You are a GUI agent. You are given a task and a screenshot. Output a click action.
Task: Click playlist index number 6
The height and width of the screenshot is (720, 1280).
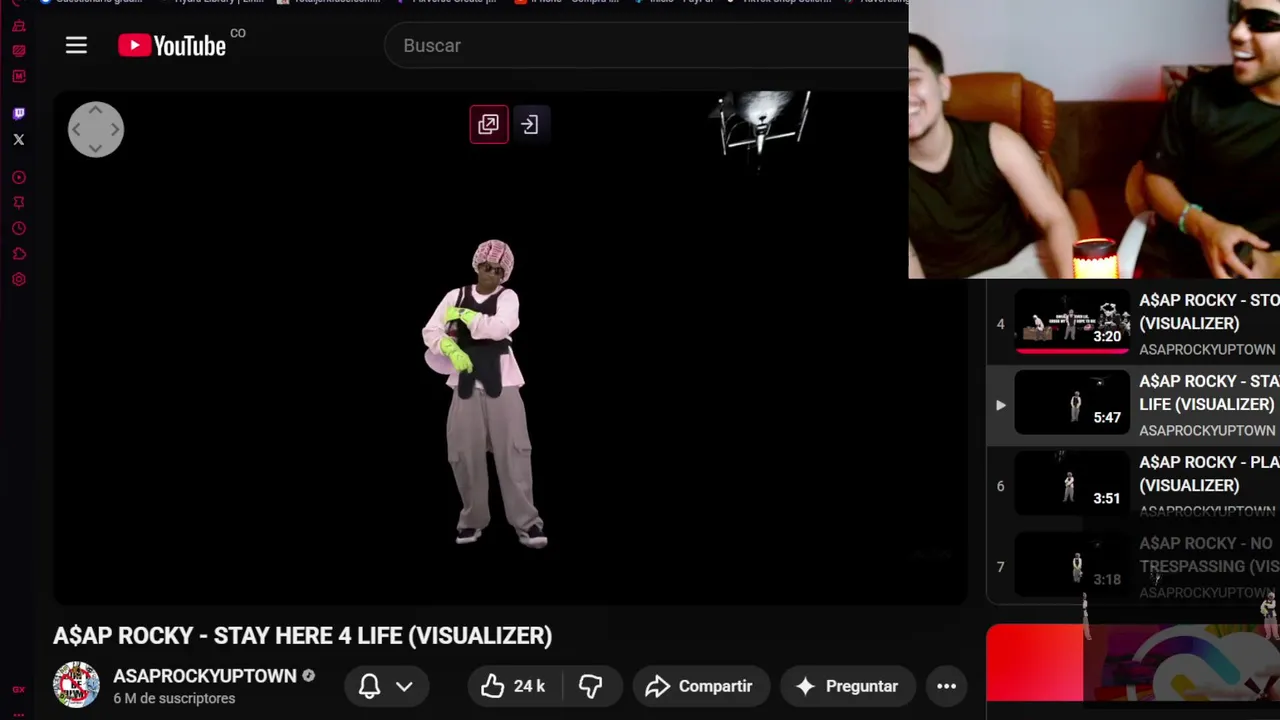click(x=1000, y=486)
